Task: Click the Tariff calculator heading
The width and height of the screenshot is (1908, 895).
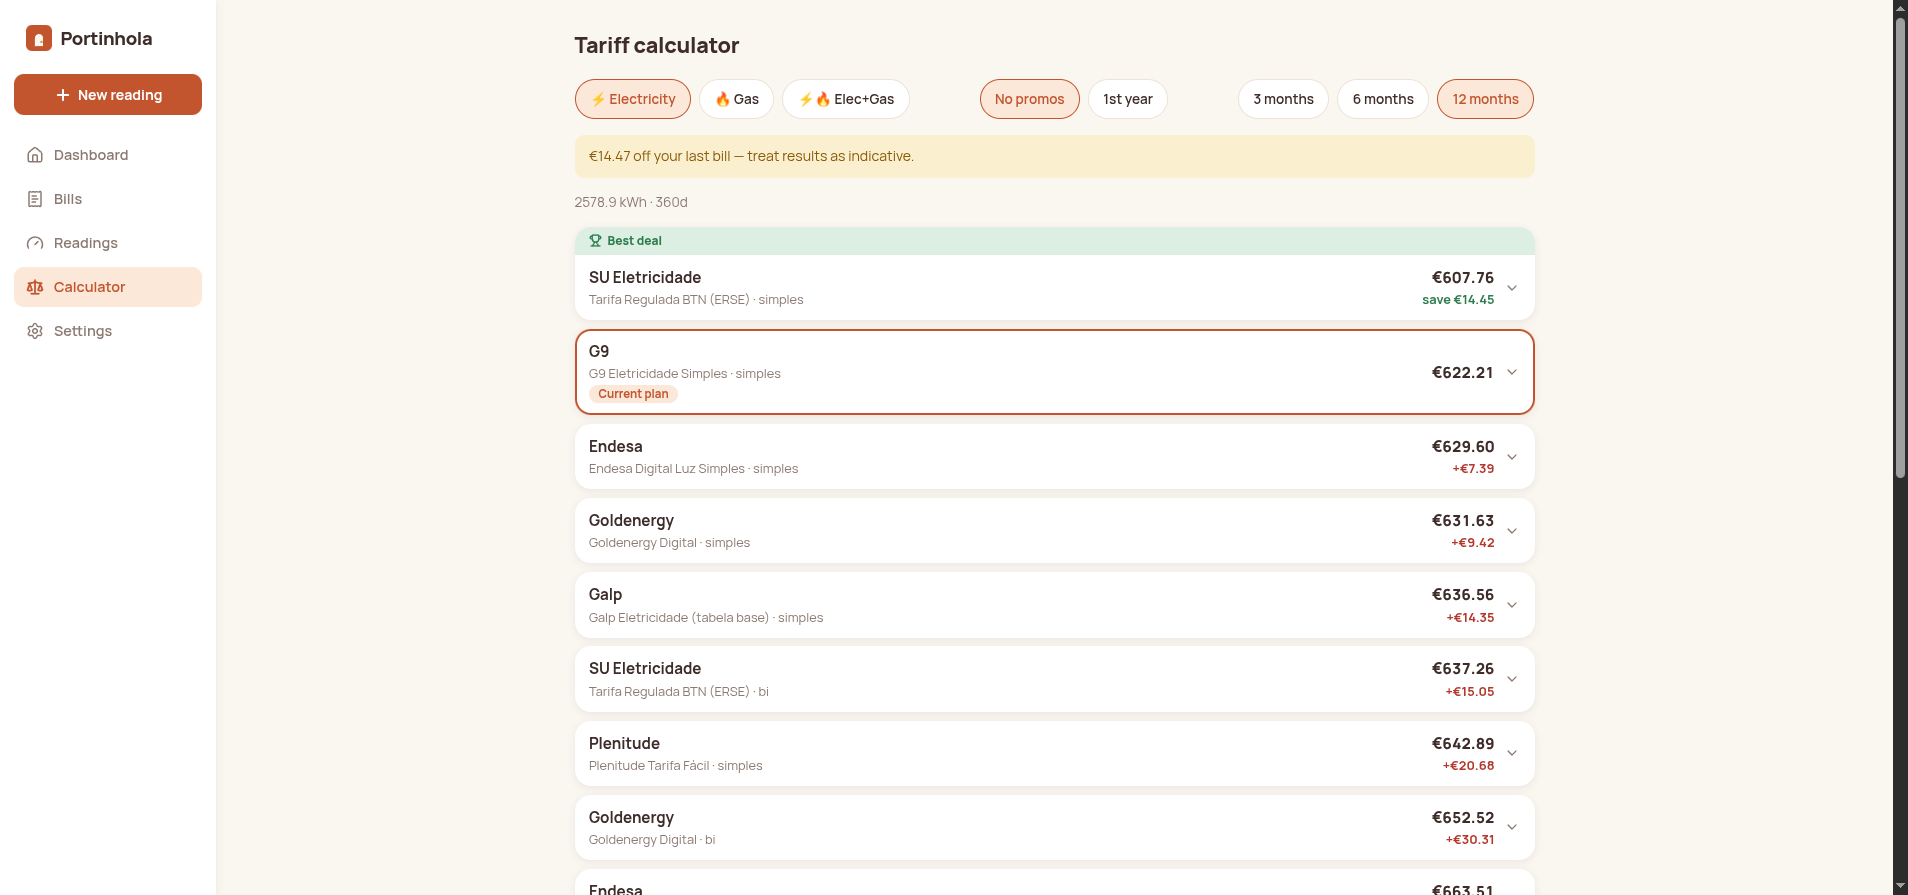Action: click(x=657, y=45)
